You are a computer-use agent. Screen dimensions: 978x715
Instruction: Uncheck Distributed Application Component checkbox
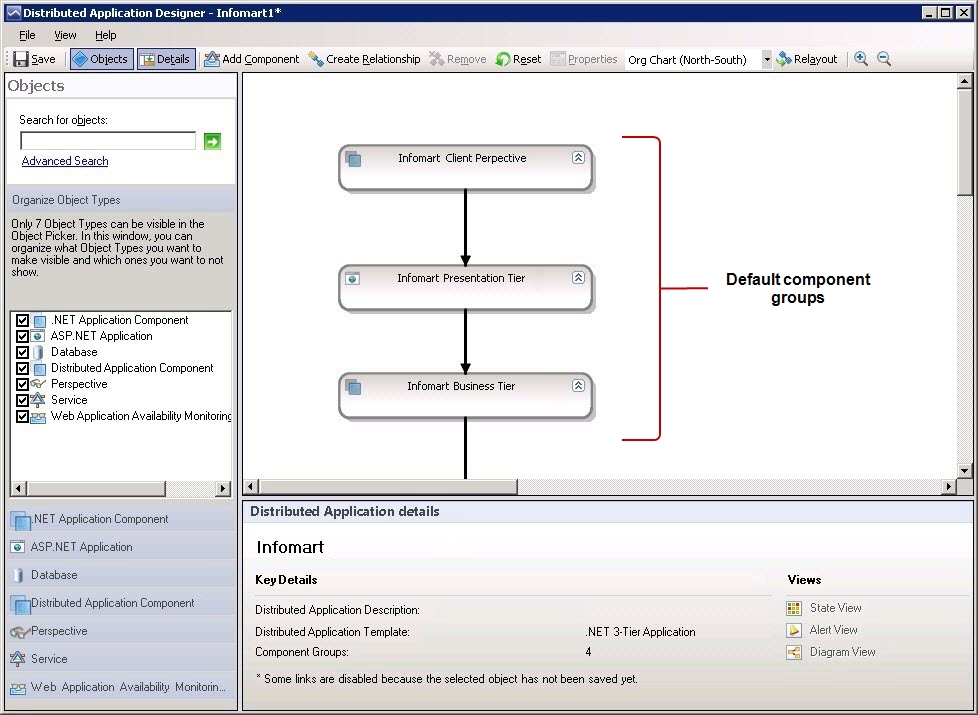[x=22, y=368]
